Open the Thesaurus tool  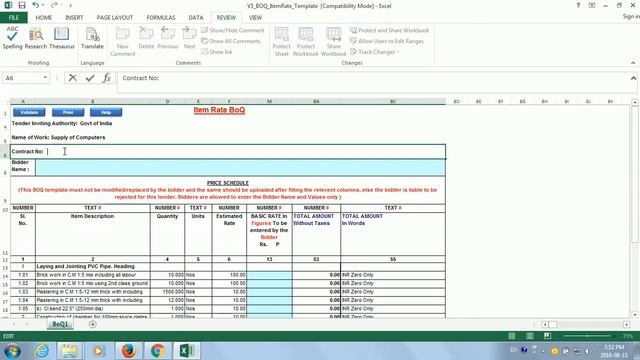coord(62,38)
